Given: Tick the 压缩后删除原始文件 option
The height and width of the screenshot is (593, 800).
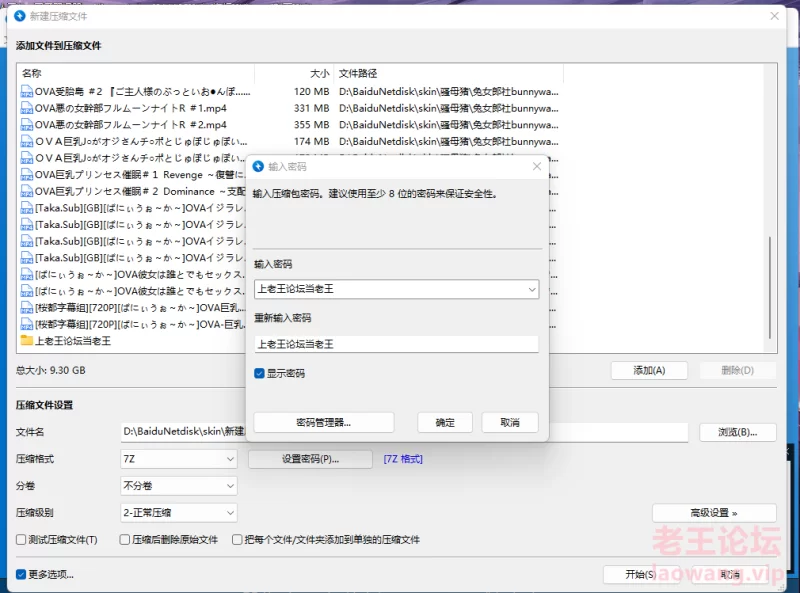Looking at the screenshot, I should click(x=123, y=540).
